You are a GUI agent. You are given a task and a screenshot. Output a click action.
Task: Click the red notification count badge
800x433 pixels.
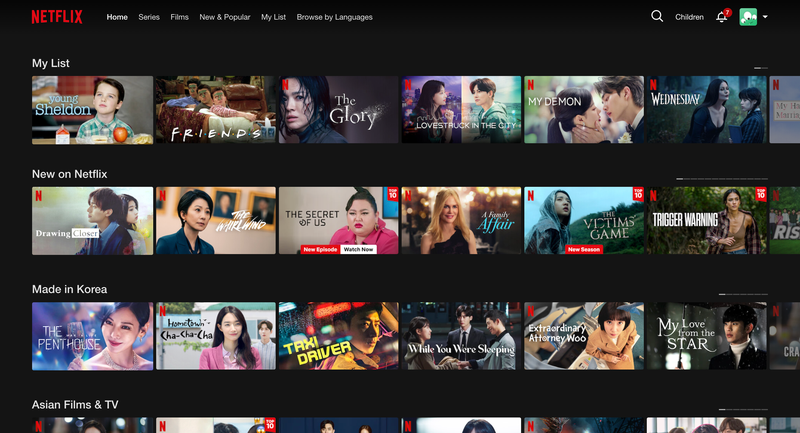(728, 12)
